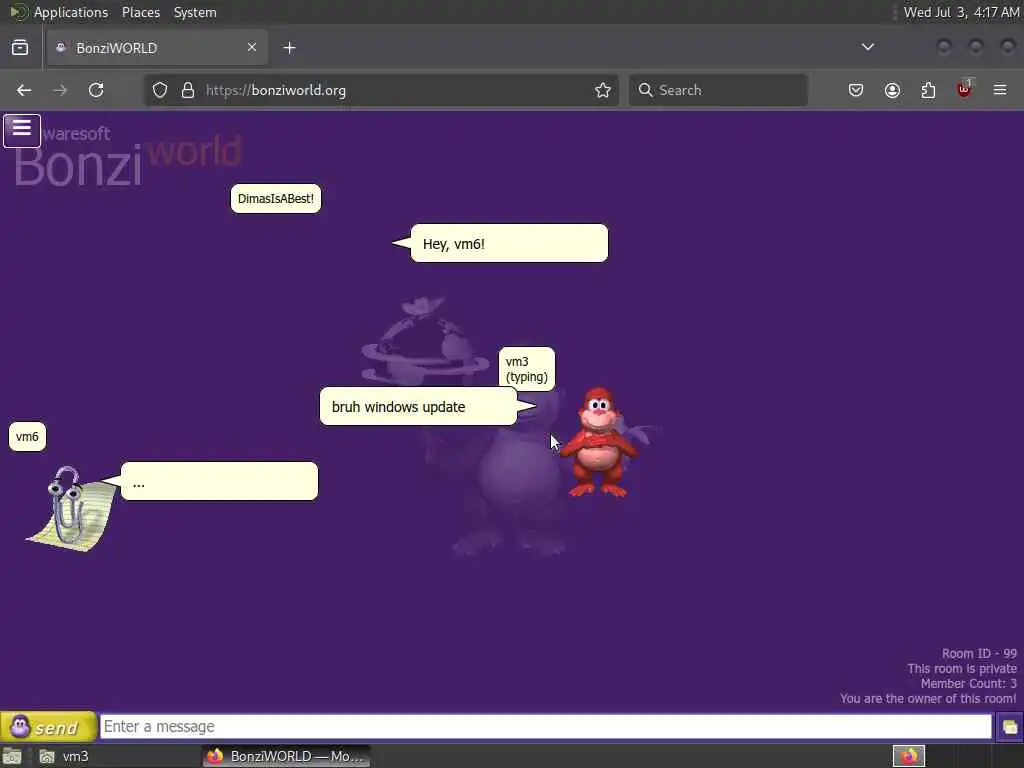1024x768 pixels.
Task: Go back with the browser back arrow
Action: tap(24, 90)
